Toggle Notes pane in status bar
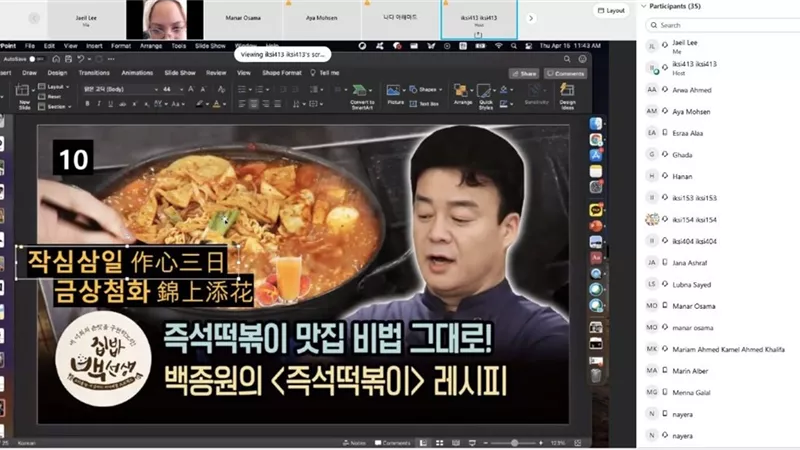This screenshot has width=800, height=450. click(354, 443)
